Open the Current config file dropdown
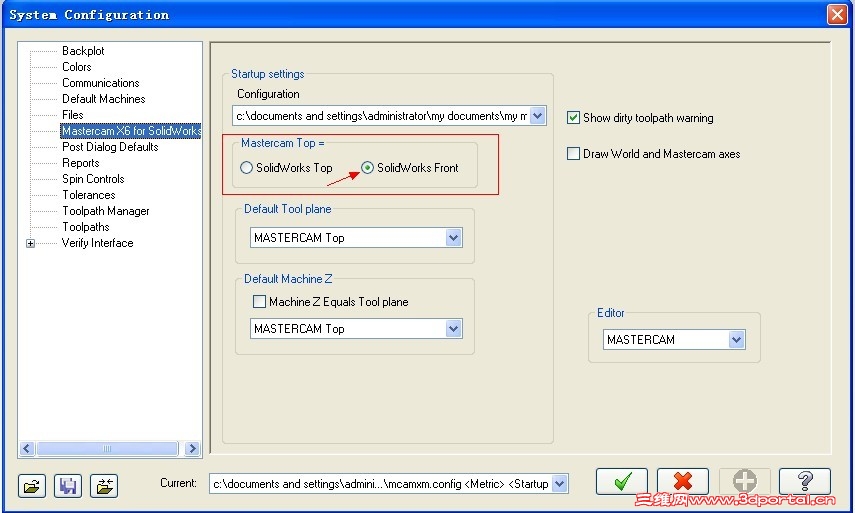 560,484
